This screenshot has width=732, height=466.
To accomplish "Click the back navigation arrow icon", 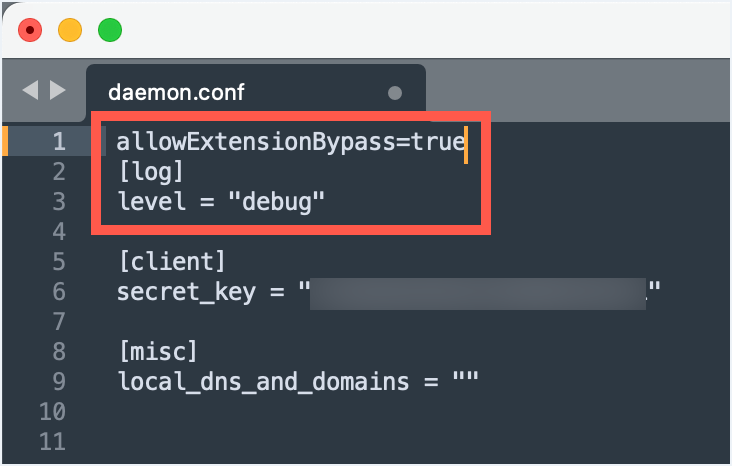I will (29, 91).
